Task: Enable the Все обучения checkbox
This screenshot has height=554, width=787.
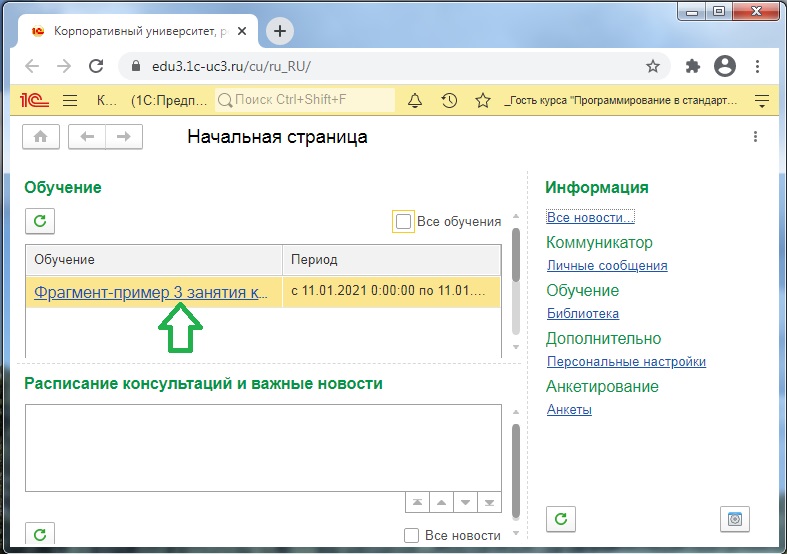Action: tap(403, 221)
